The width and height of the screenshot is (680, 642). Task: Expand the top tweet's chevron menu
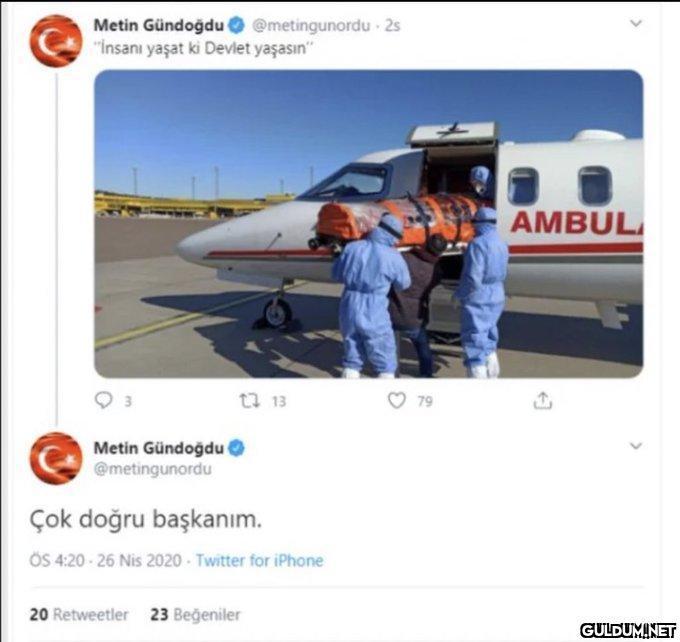click(635, 23)
